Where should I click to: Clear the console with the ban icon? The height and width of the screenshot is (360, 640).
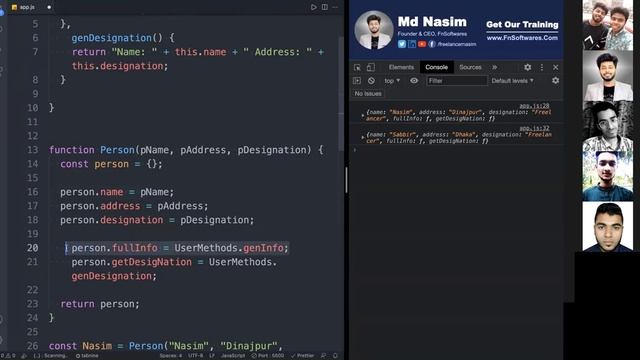371,81
